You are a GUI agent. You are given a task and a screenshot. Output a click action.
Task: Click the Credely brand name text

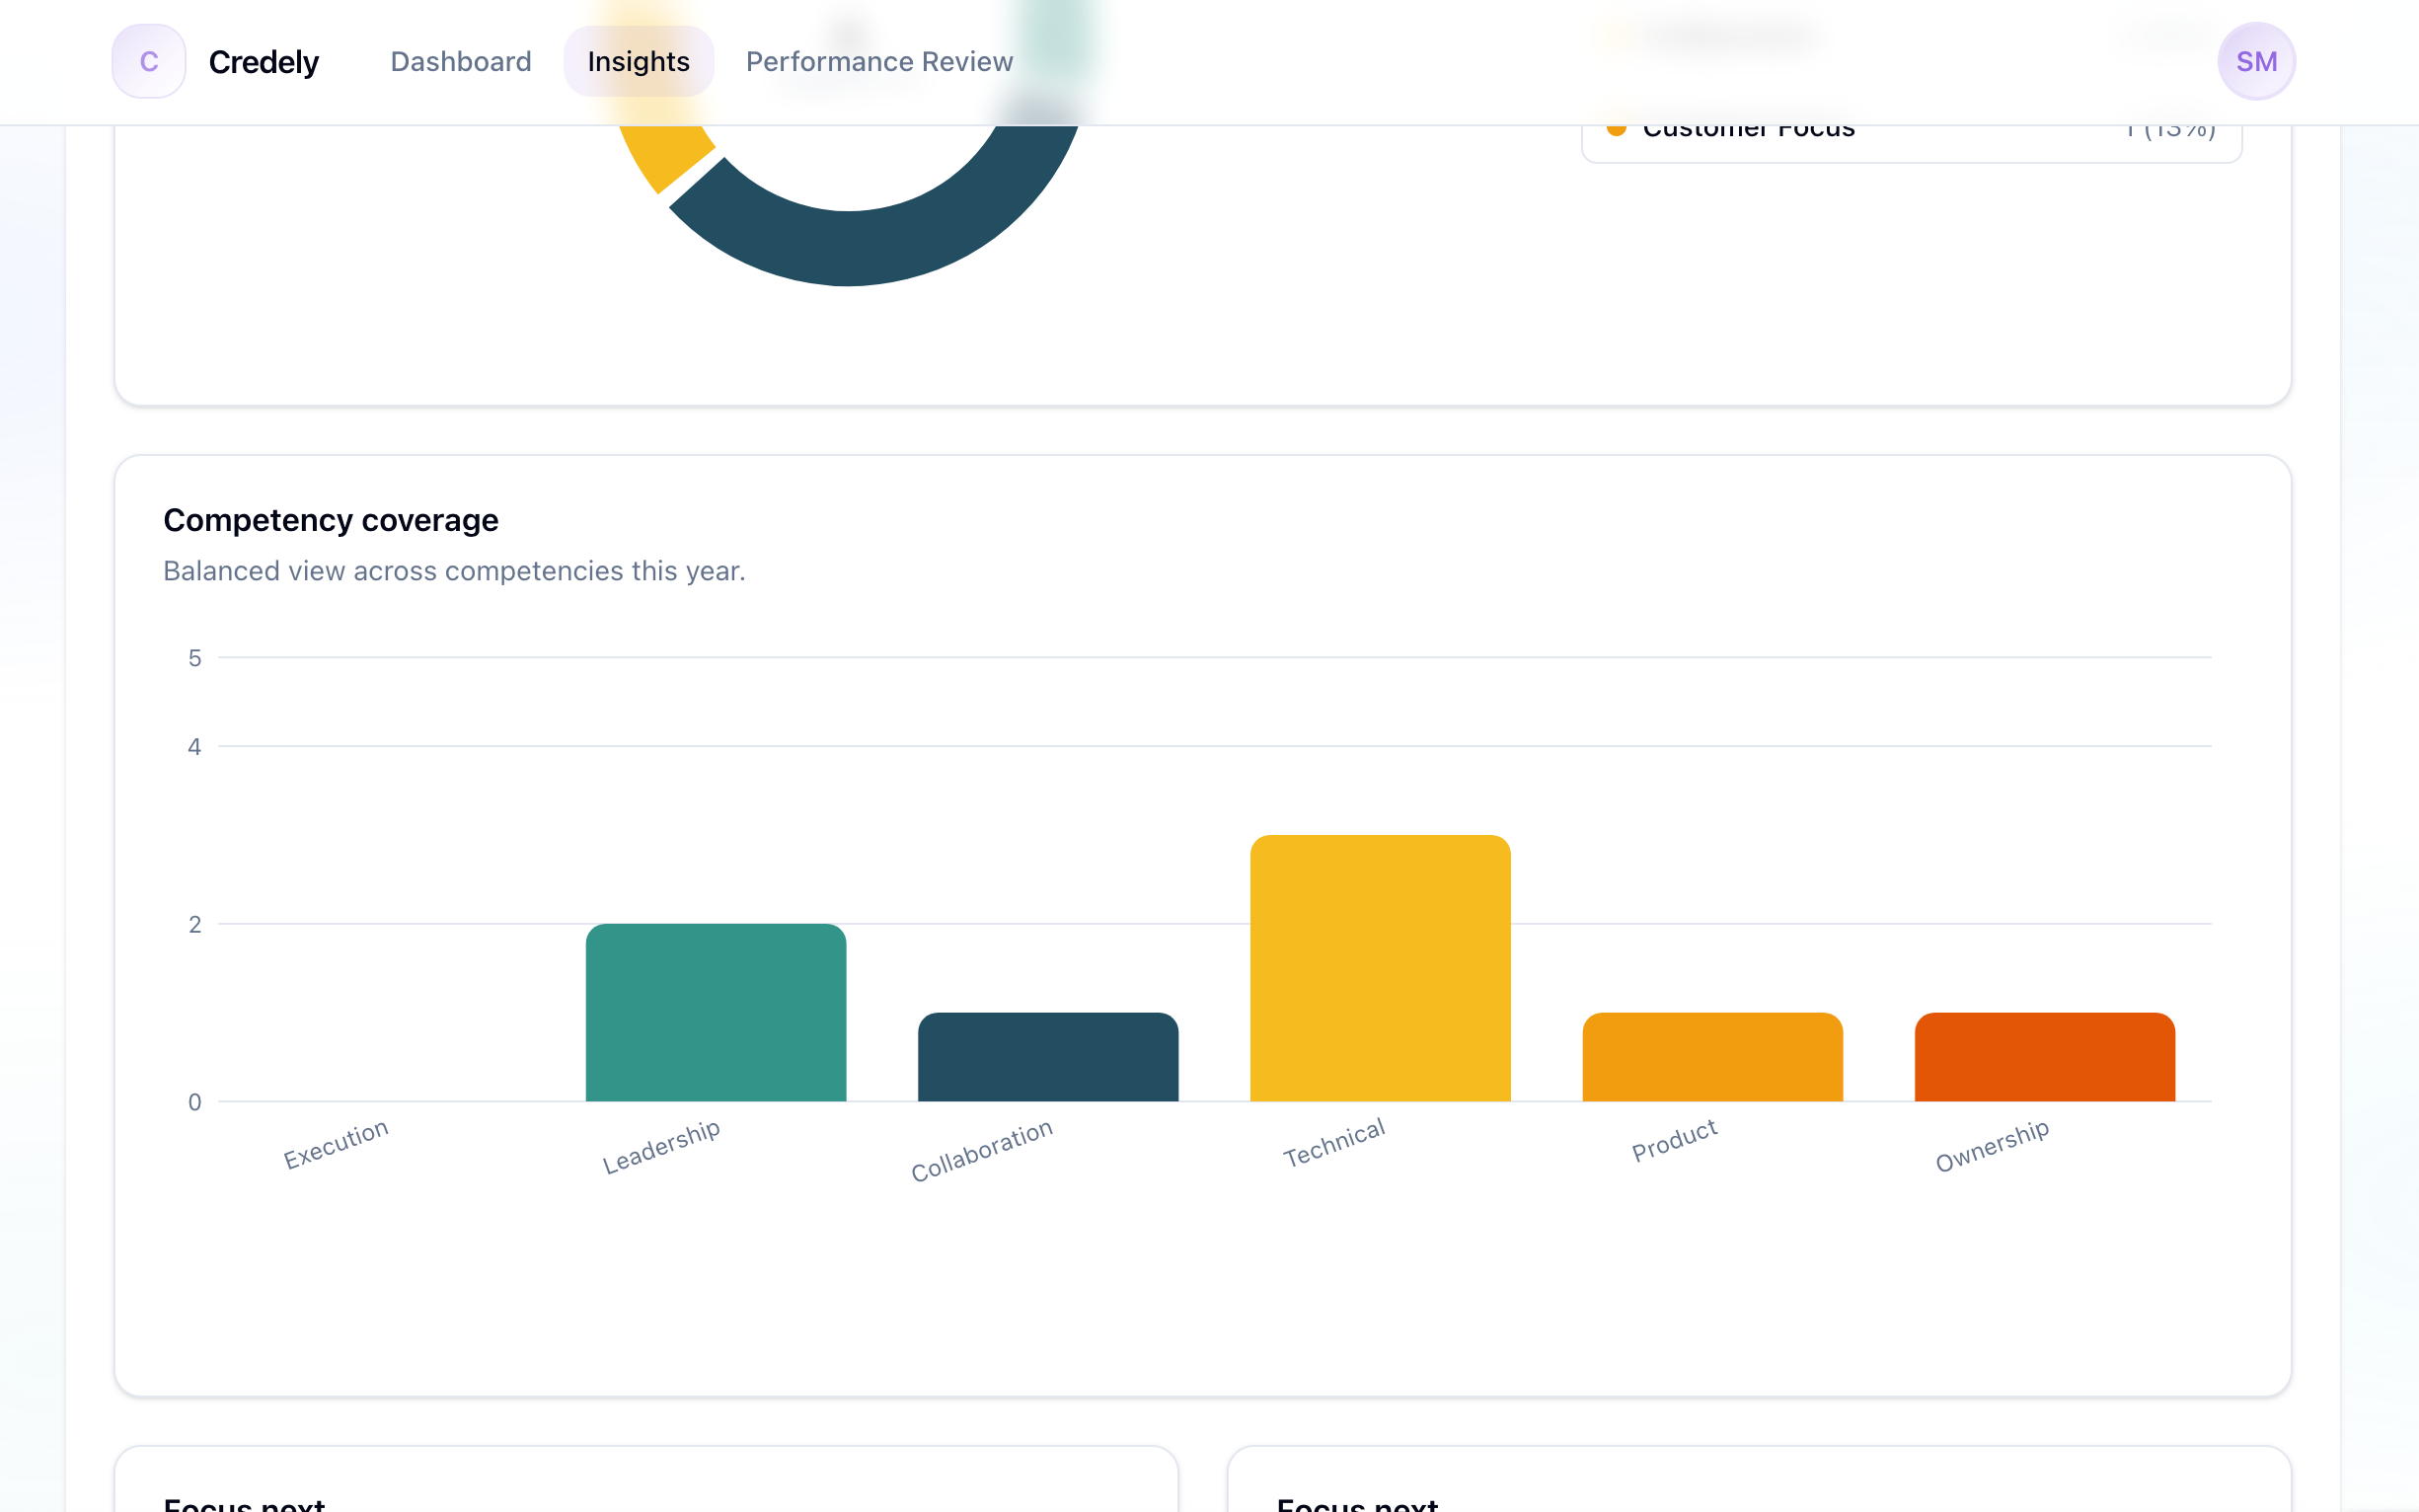(x=264, y=61)
